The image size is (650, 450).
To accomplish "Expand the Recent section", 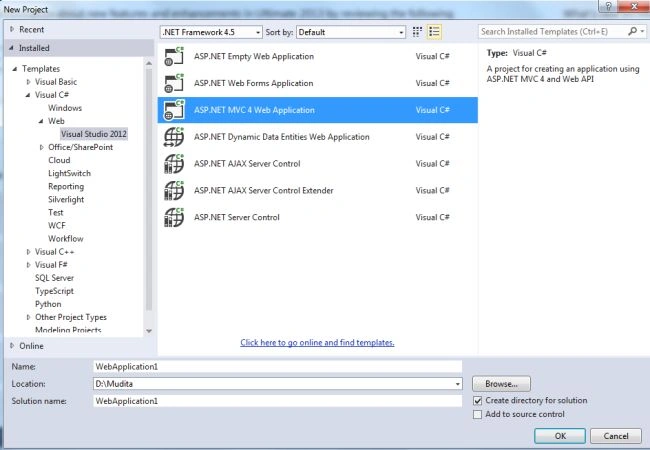I will click(x=12, y=29).
